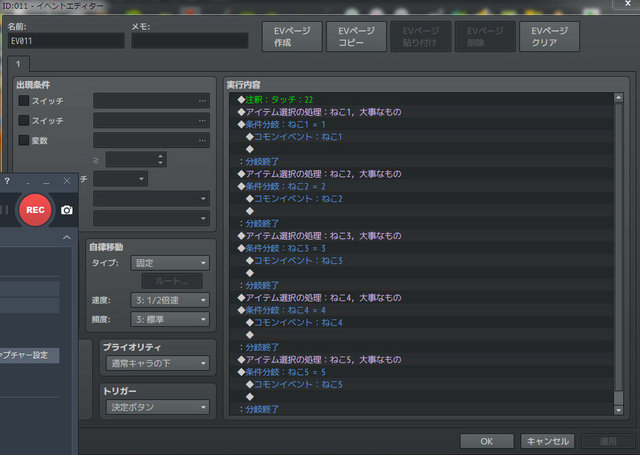Open the first switch selector ellipsis field
Screen dimensions: 640x455
pyautogui.click(x=151, y=101)
